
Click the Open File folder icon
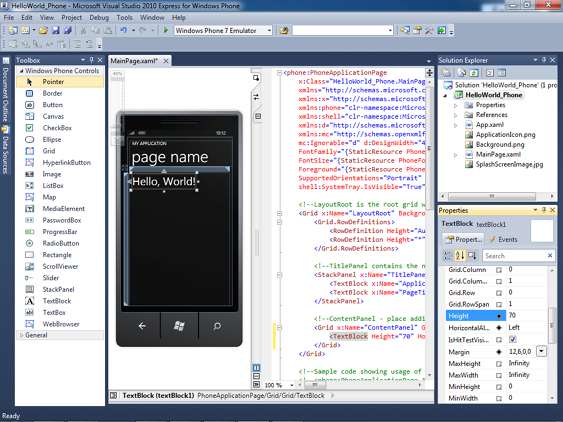pos(43,31)
